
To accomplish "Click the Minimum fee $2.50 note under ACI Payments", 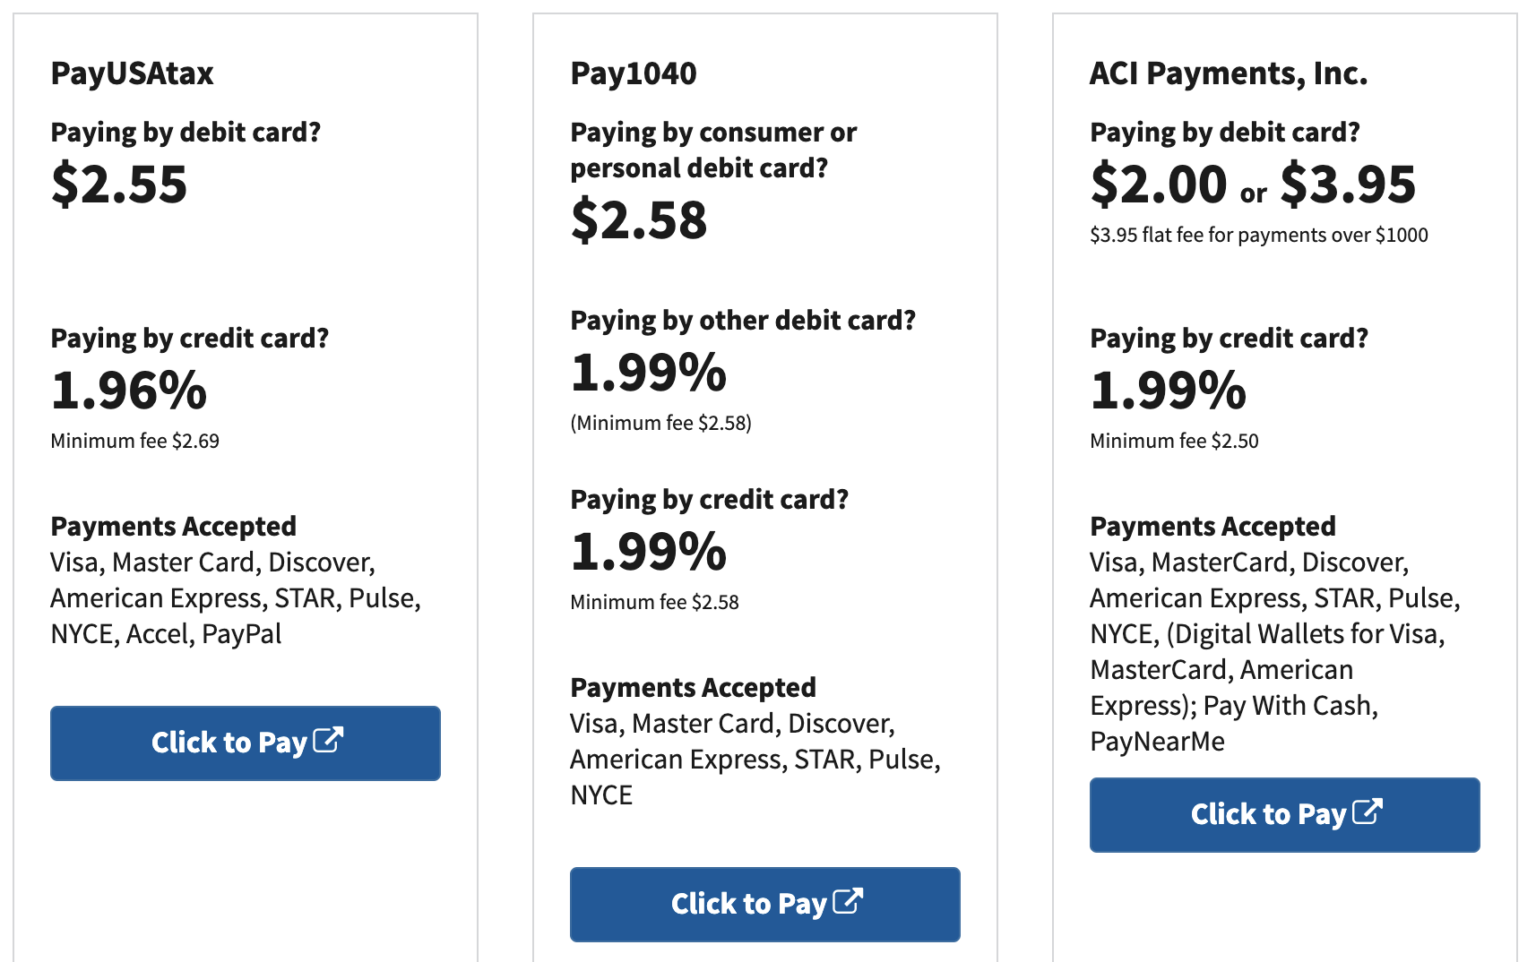I will click(1174, 440).
